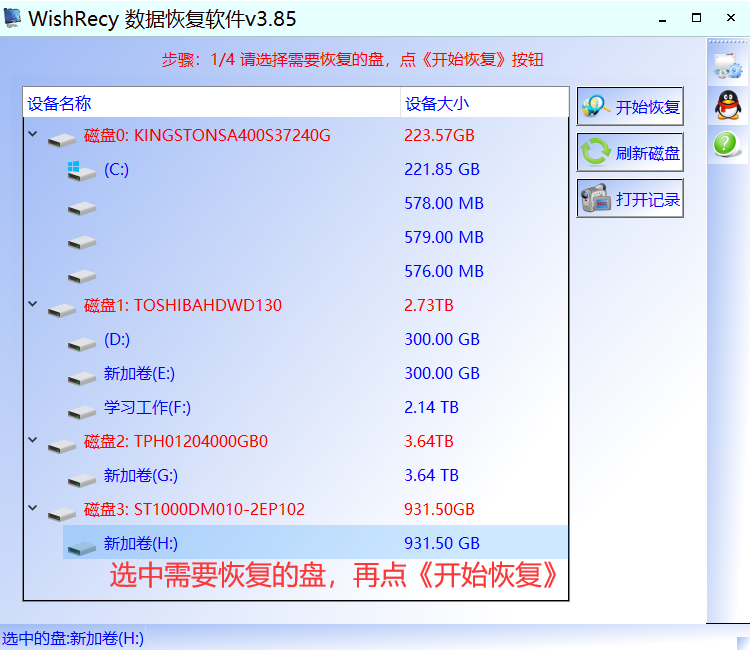Click the highlighted drive icon beside 新加卷(H:)
The height and width of the screenshot is (650, 750).
click(82, 548)
